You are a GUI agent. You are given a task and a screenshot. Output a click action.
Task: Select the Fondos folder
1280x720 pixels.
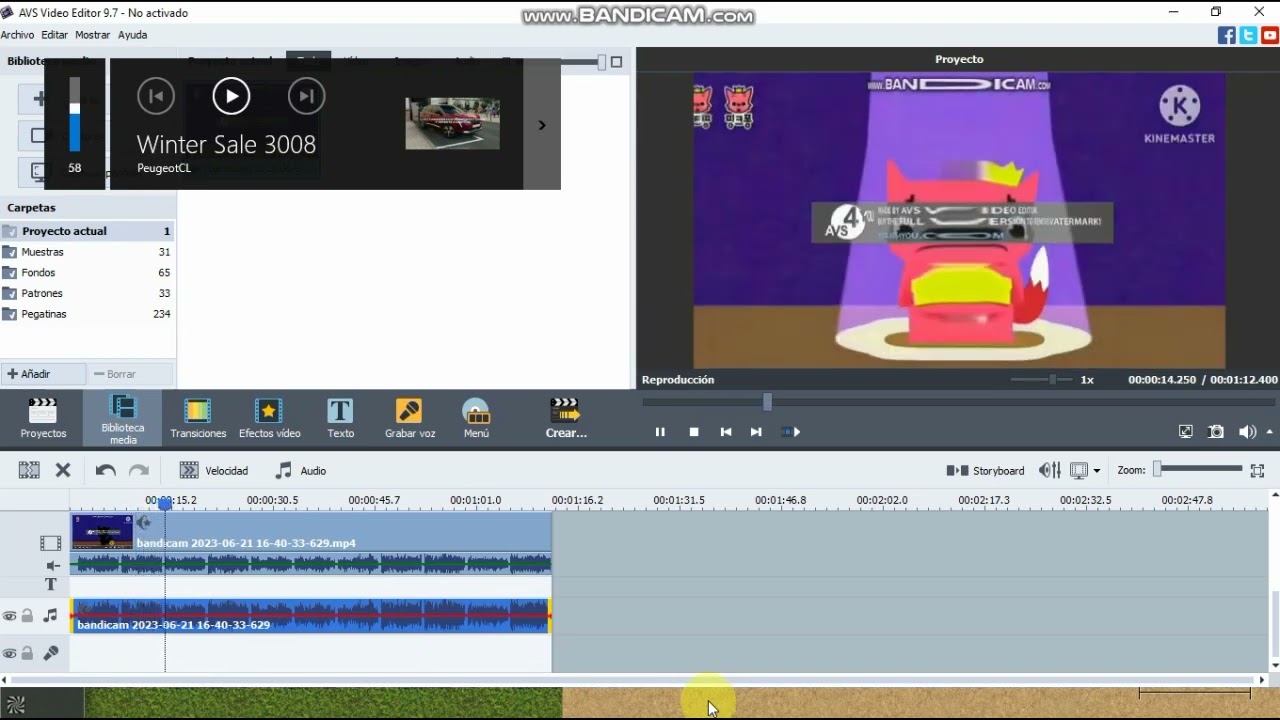point(87,273)
